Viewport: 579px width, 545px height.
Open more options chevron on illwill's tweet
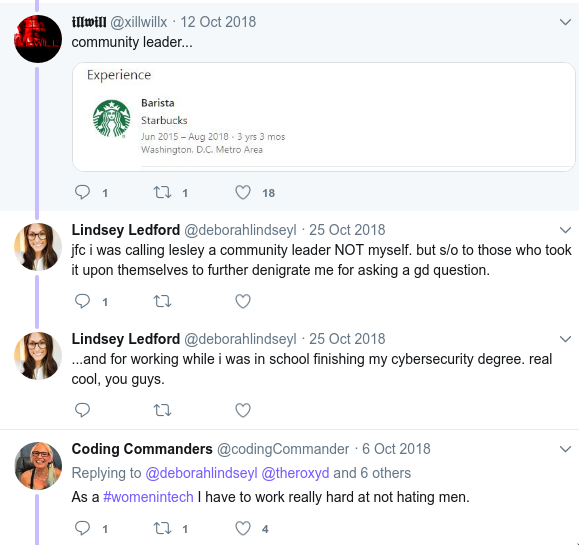[x=565, y=22]
